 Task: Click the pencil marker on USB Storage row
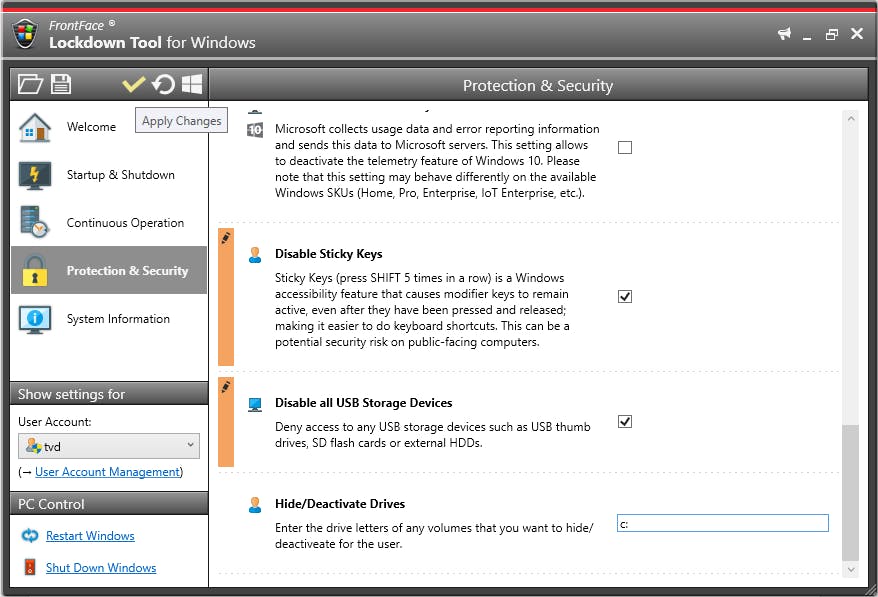click(226, 386)
